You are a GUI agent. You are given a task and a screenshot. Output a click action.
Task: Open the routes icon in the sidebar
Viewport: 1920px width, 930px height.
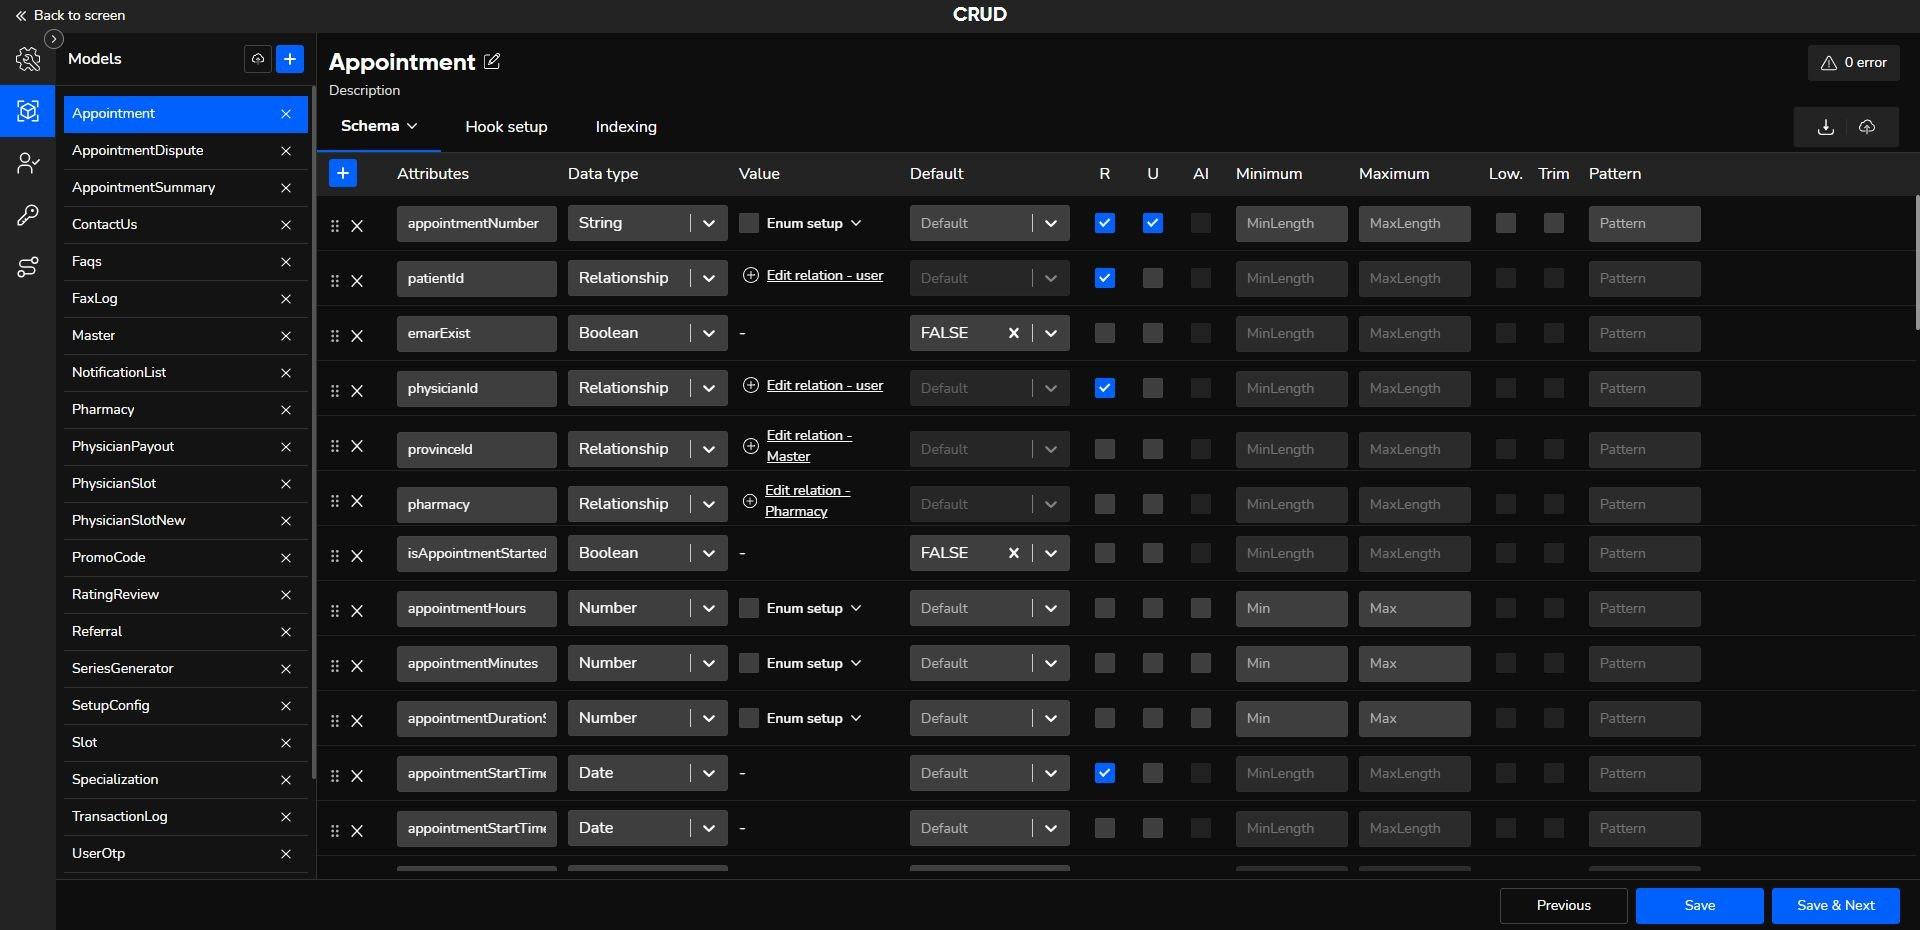tap(28, 267)
